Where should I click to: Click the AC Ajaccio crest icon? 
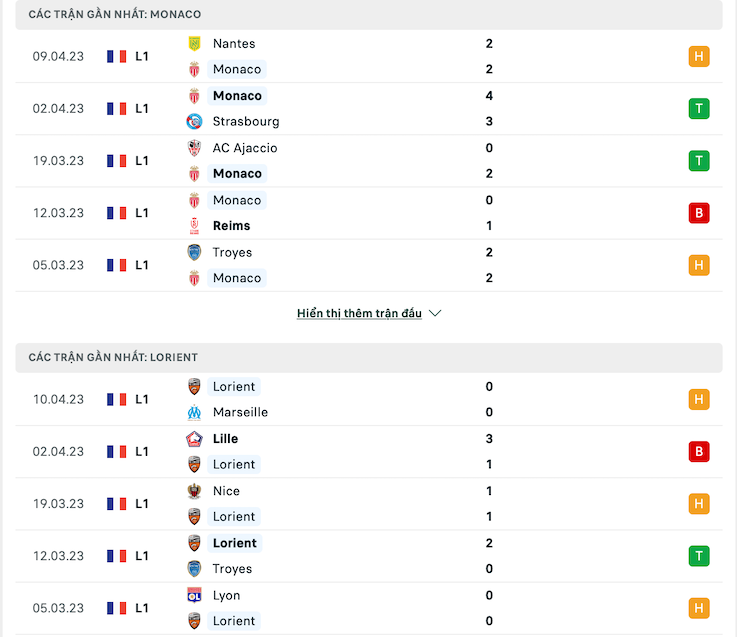[194, 148]
